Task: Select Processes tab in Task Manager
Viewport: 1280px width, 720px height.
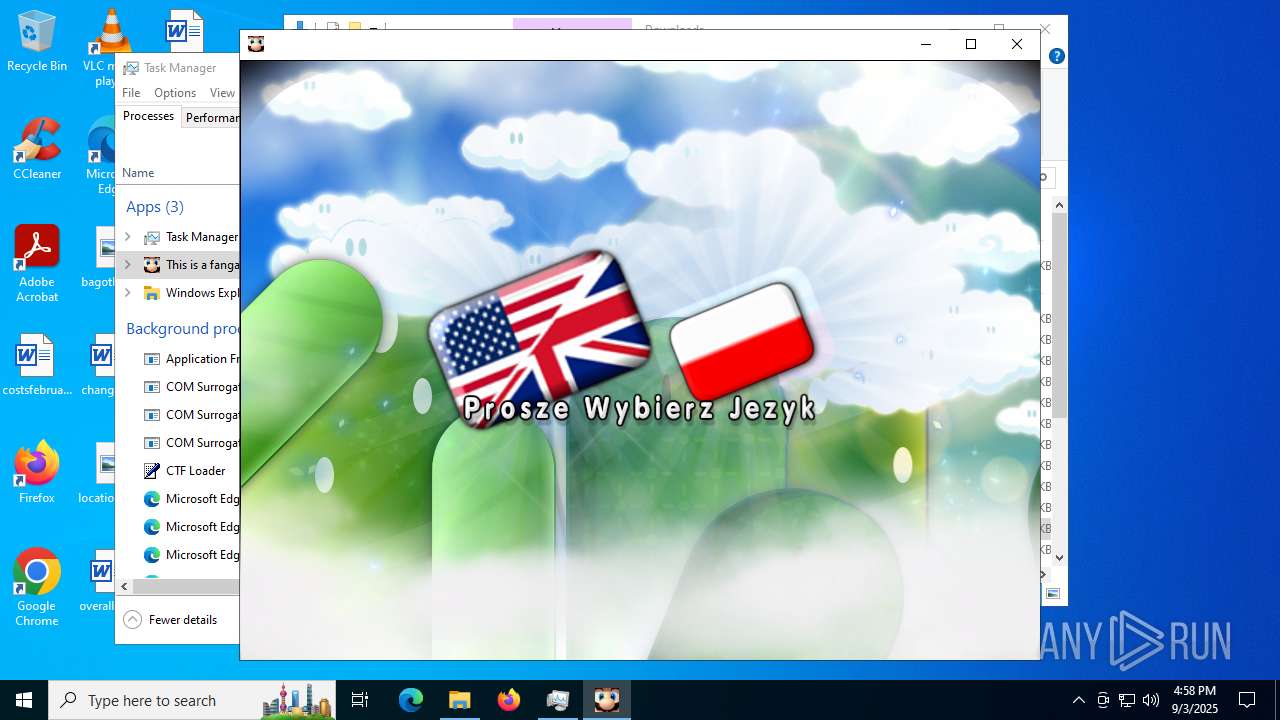Action: (148, 116)
